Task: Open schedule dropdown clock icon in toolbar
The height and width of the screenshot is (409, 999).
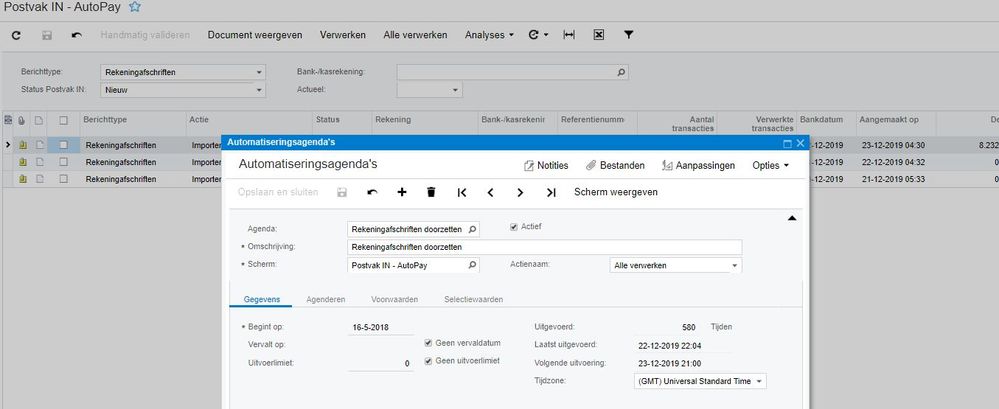Action: [538, 35]
